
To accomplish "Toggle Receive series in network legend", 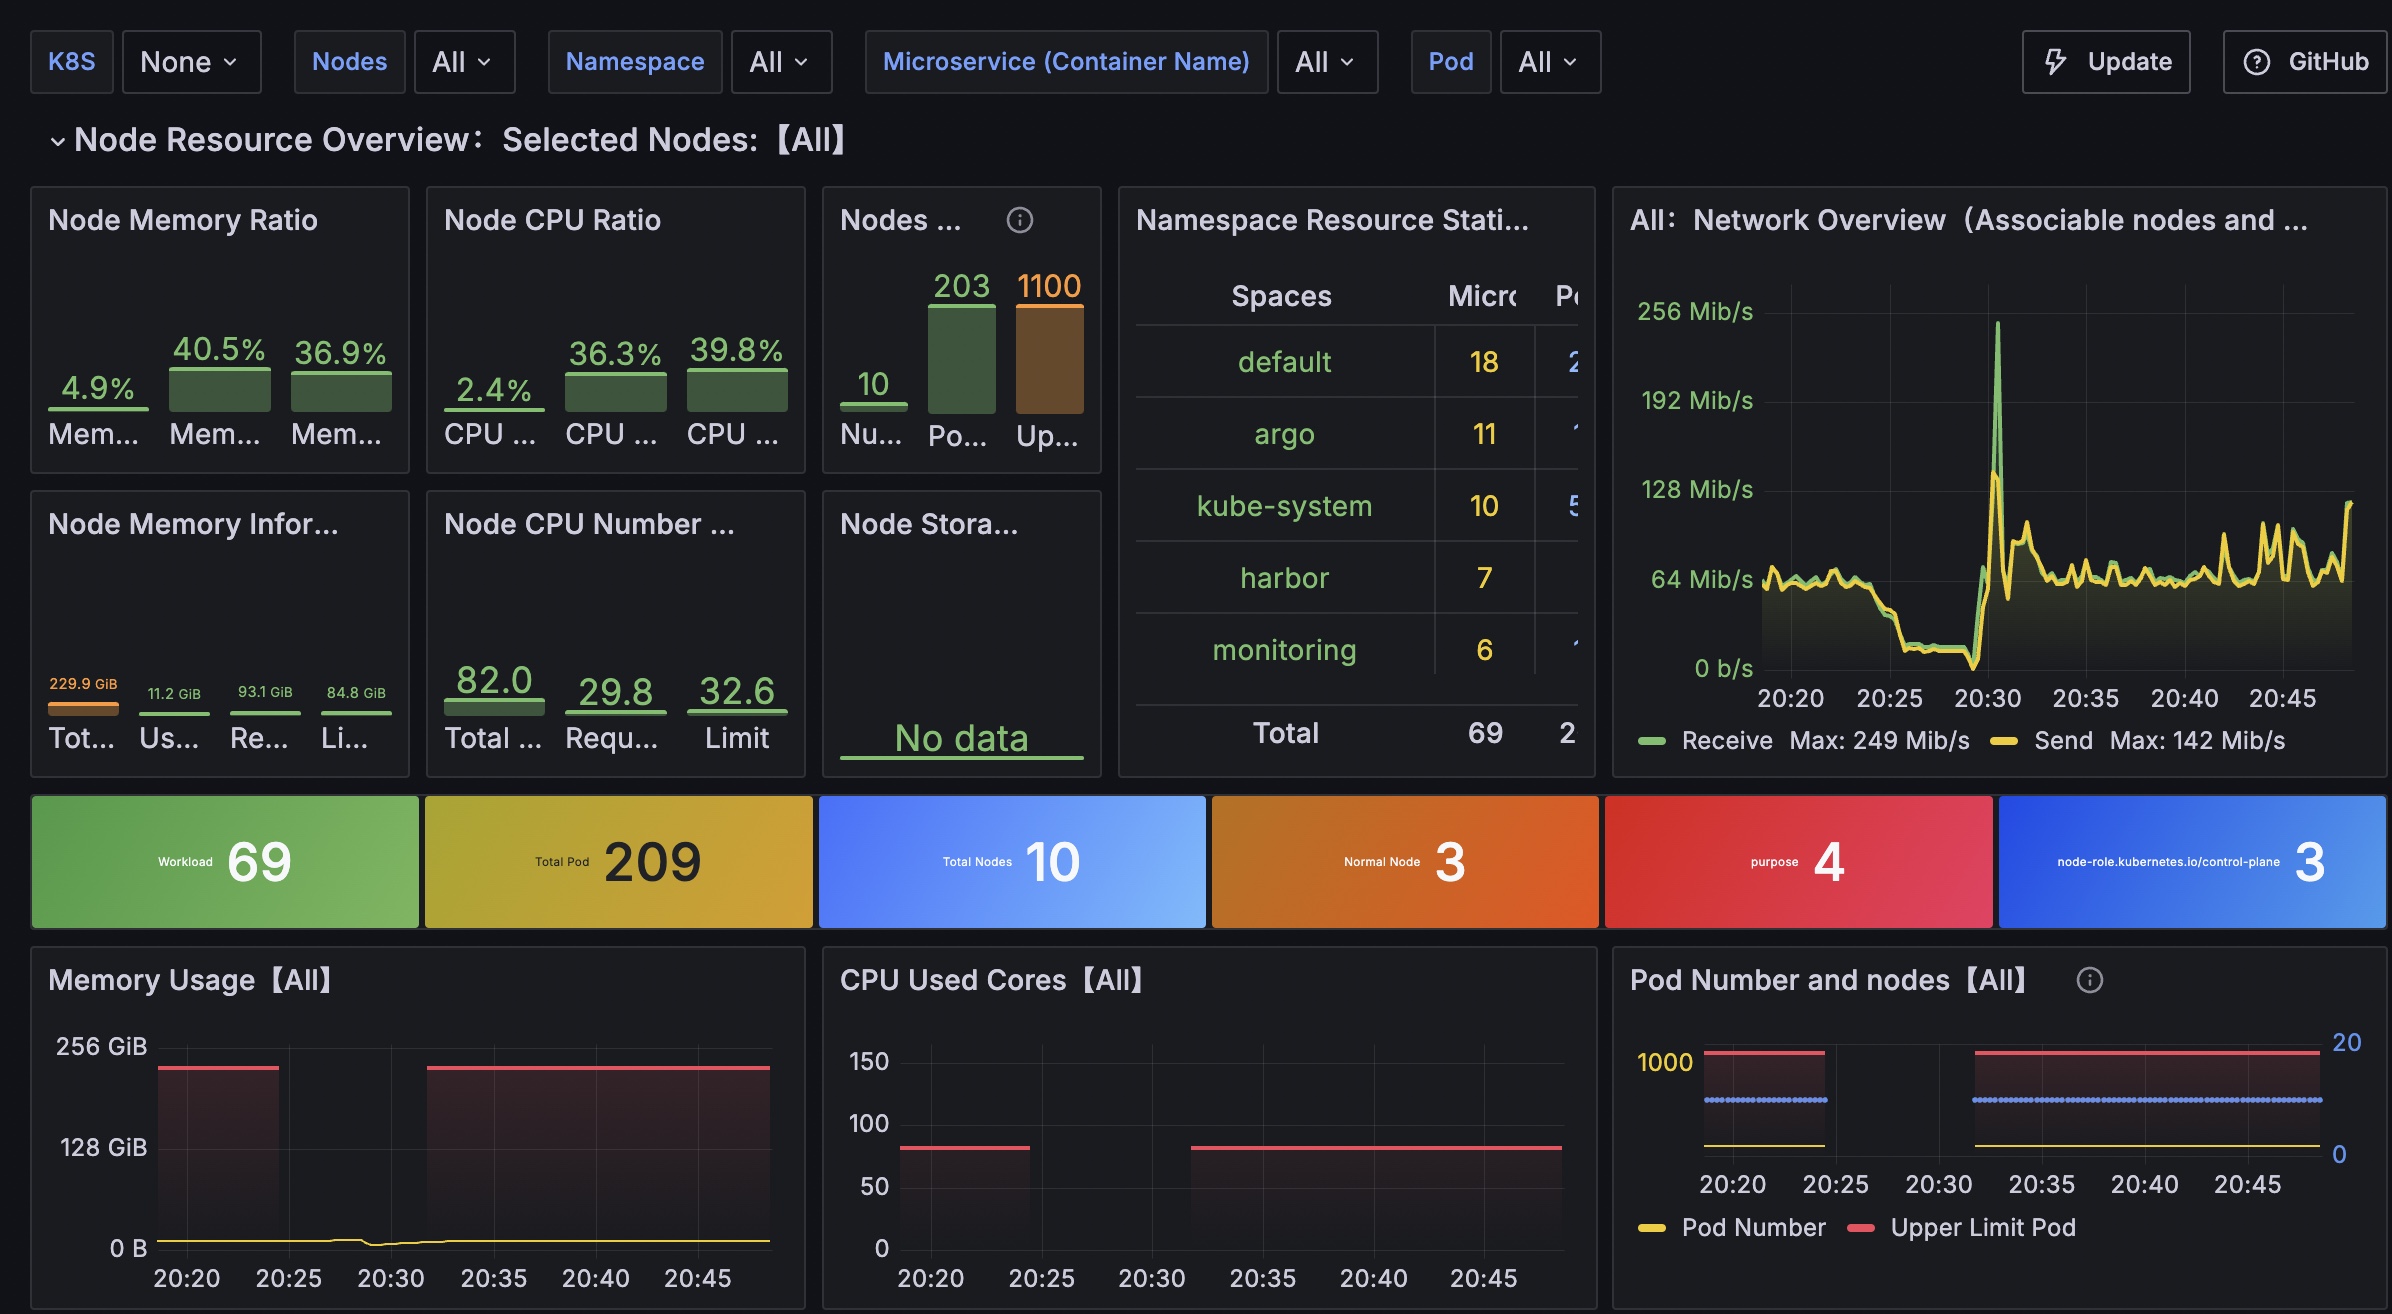I will click(x=1725, y=741).
